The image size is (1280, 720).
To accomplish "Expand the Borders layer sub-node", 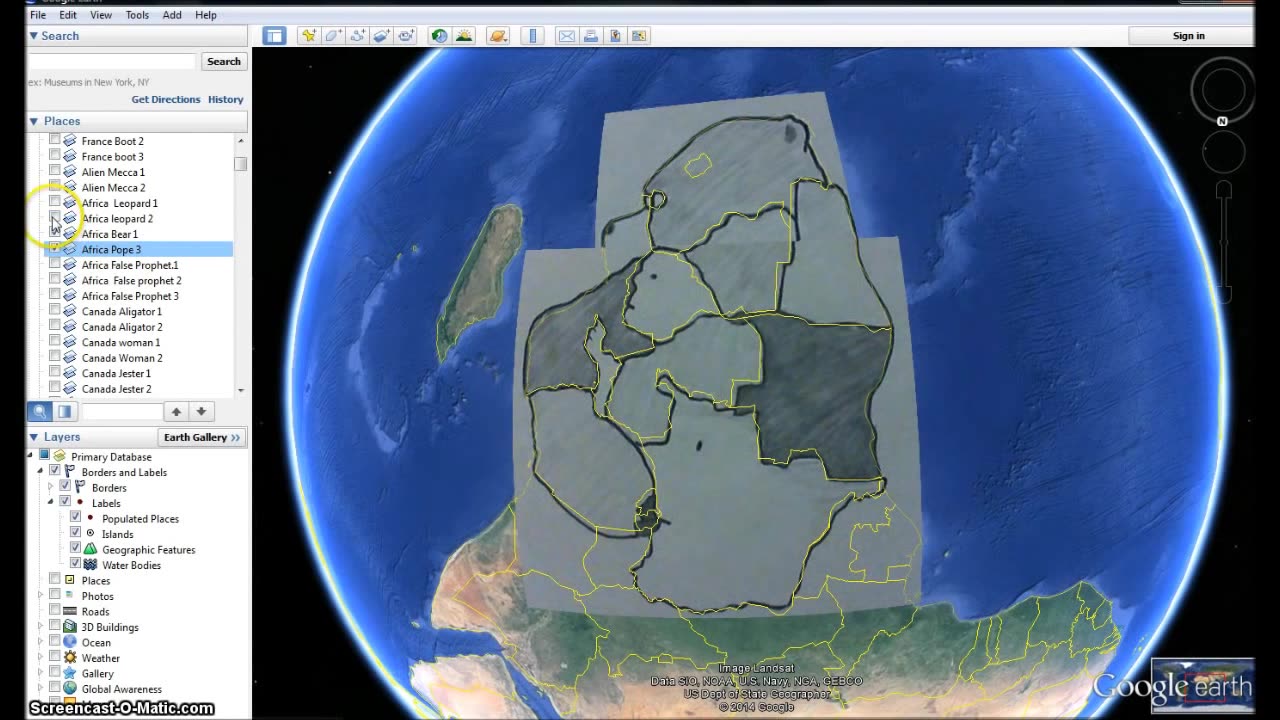I will click(x=51, y=487).
